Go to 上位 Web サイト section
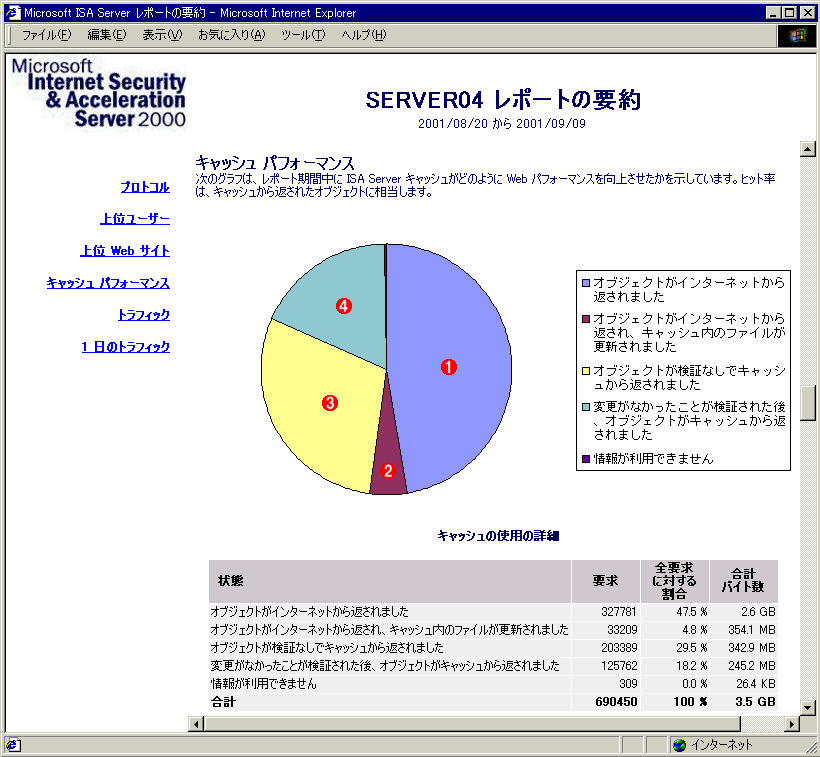 coord(125,251)
